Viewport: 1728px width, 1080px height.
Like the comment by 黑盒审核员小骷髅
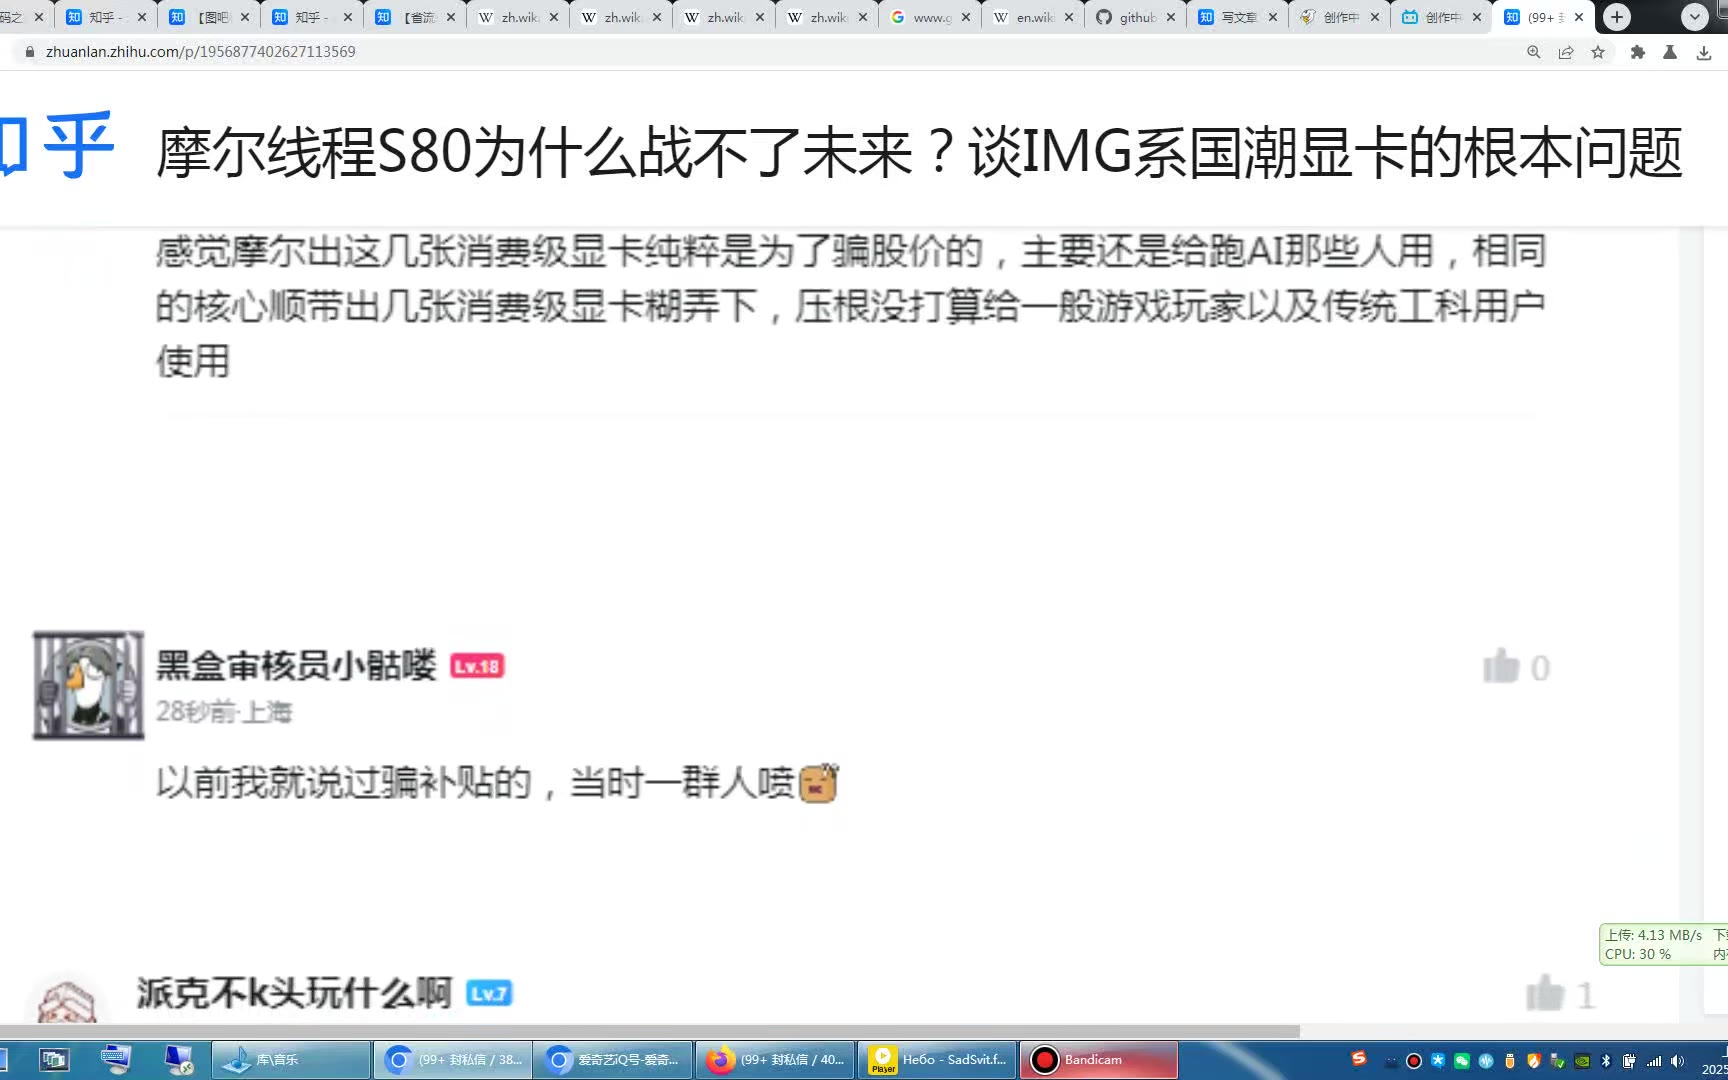pyautogui.click(x=1501, y=667)
